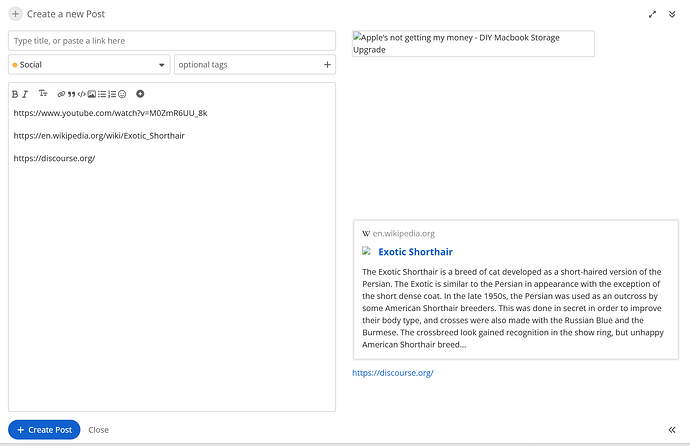The width and height of the screenshot is (690, 446).
Task: Add tags with the optional tags plus
Action: point(327,65)
